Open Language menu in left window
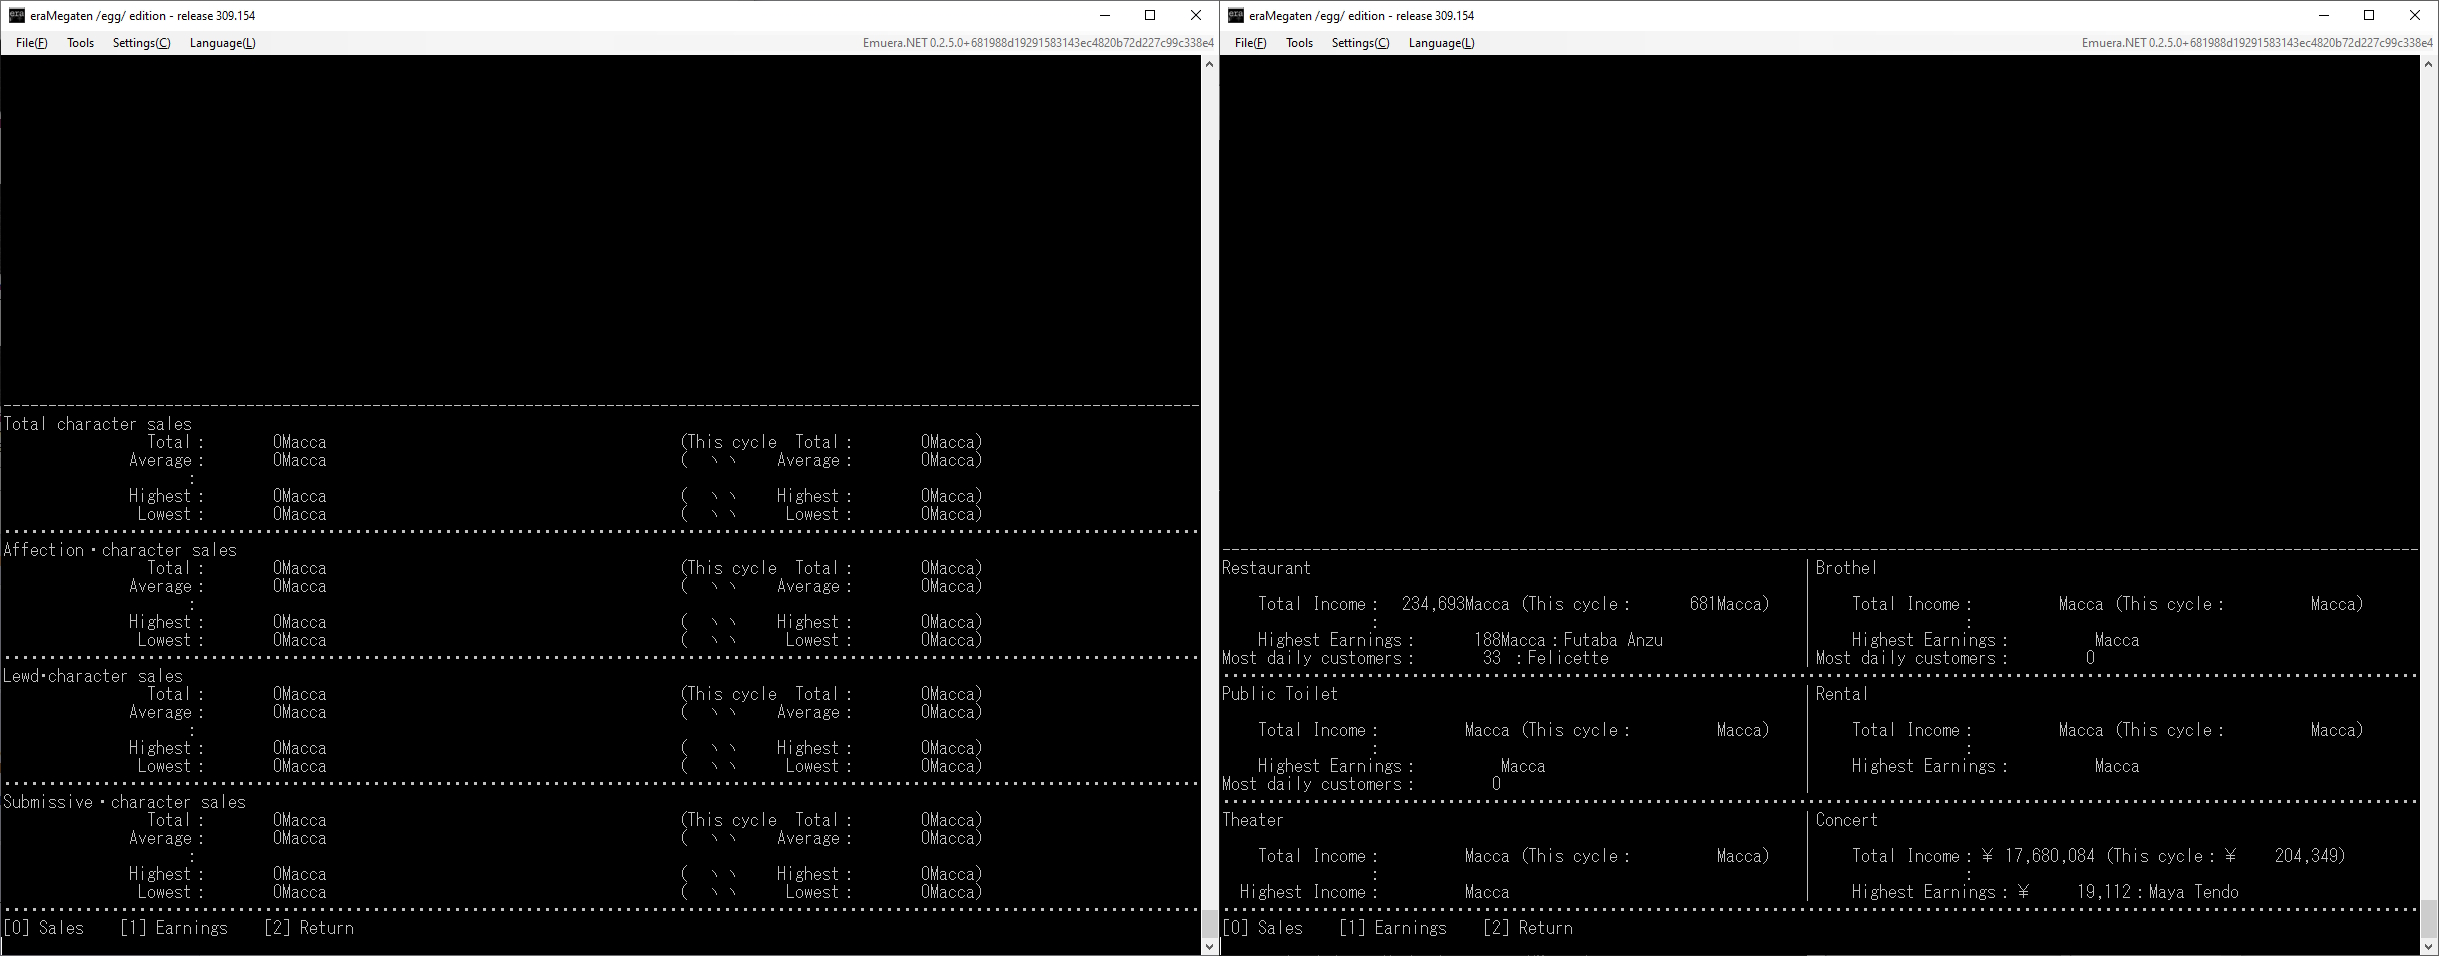The image size is (2440, 956). coord(222,43)
